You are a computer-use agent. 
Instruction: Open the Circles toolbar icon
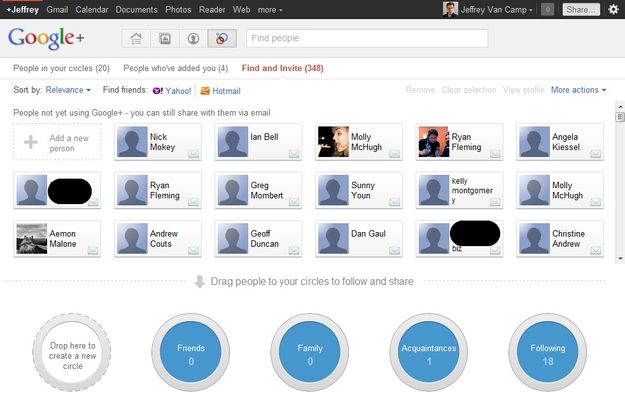pyautogui.click(x=222, y=39)
